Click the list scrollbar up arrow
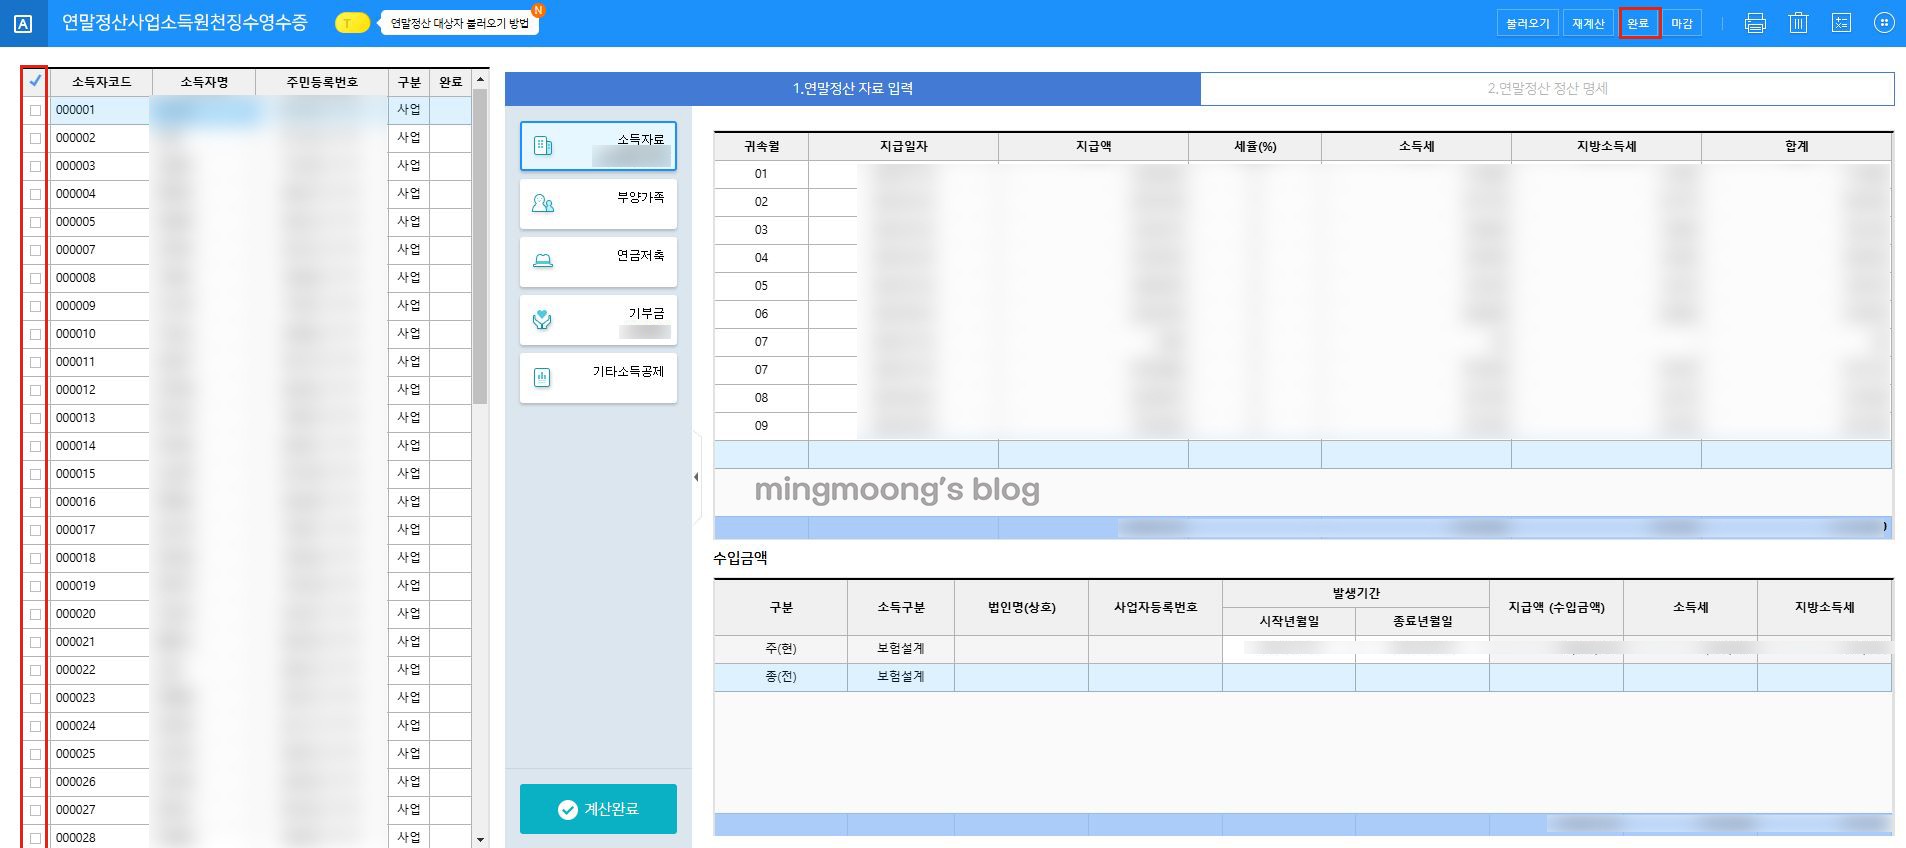The height and width of the screenshot is (848, 1906). click(x=480, y=79)
